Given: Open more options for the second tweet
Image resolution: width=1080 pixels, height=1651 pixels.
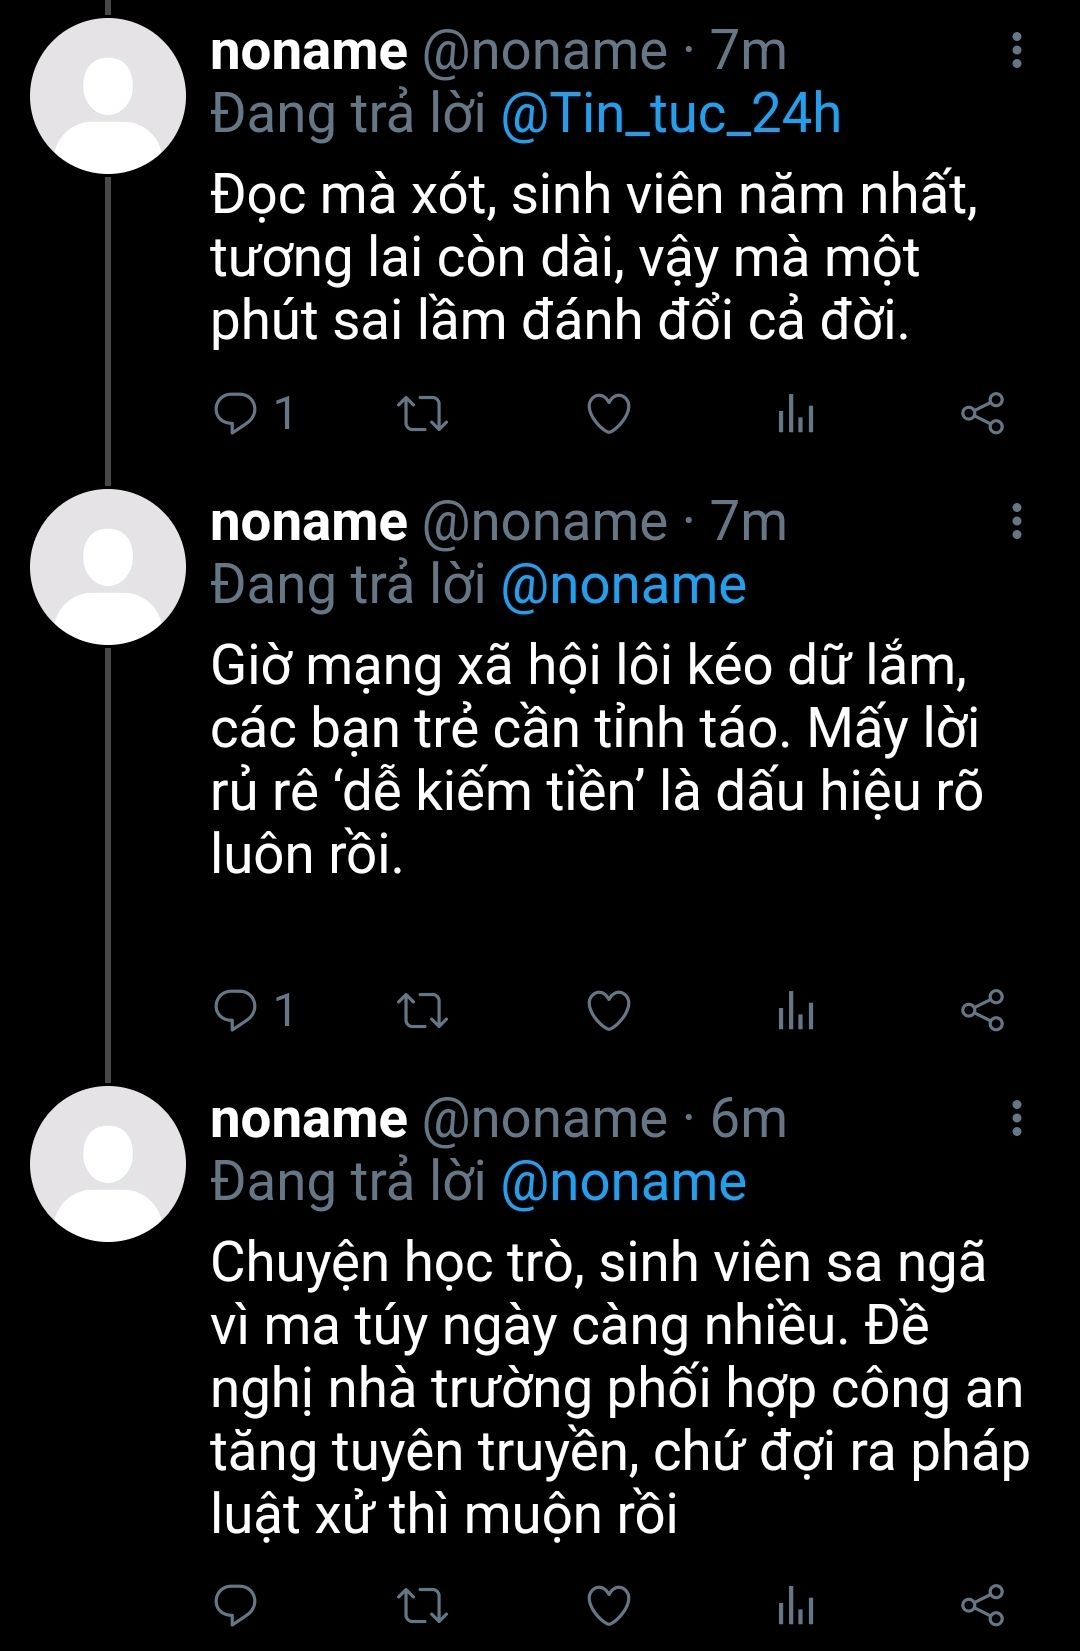Looking at the screenshot, I should point(1017,521).
